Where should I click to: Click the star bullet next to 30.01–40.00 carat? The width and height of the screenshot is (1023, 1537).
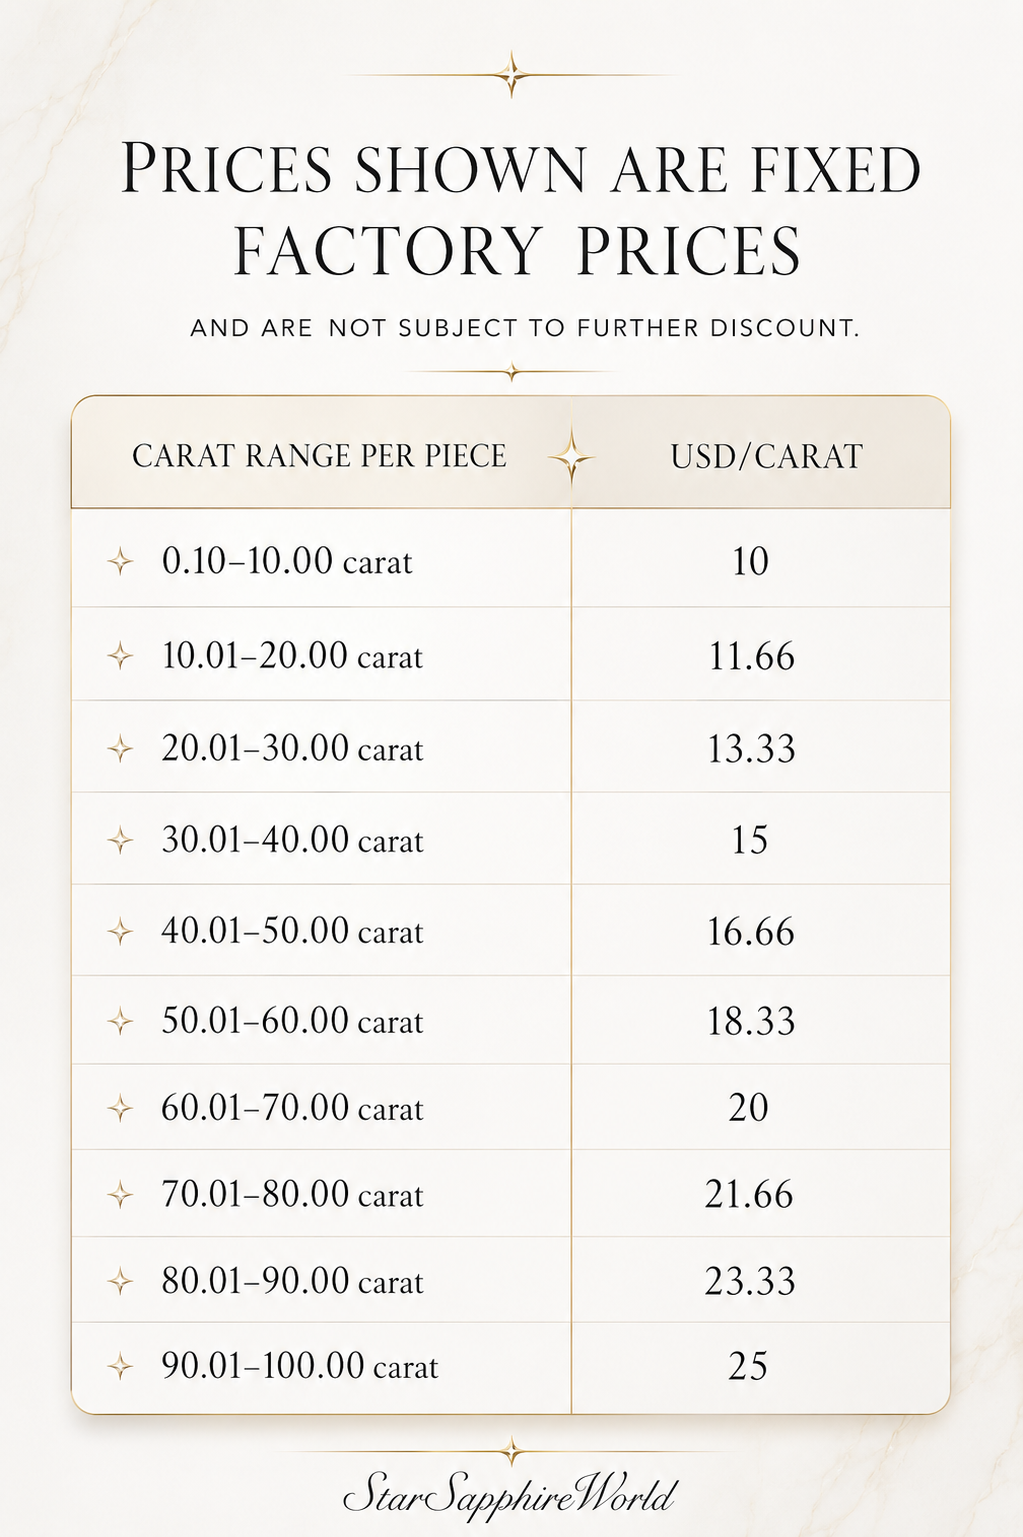click(120, 840)
